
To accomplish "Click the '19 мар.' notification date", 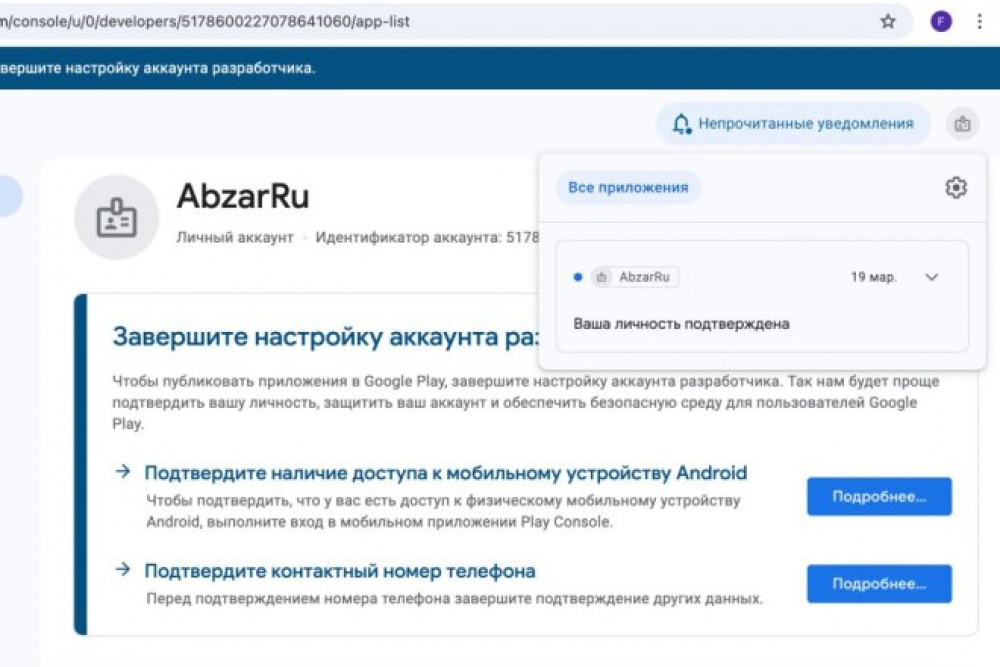I will coord(873,277).
